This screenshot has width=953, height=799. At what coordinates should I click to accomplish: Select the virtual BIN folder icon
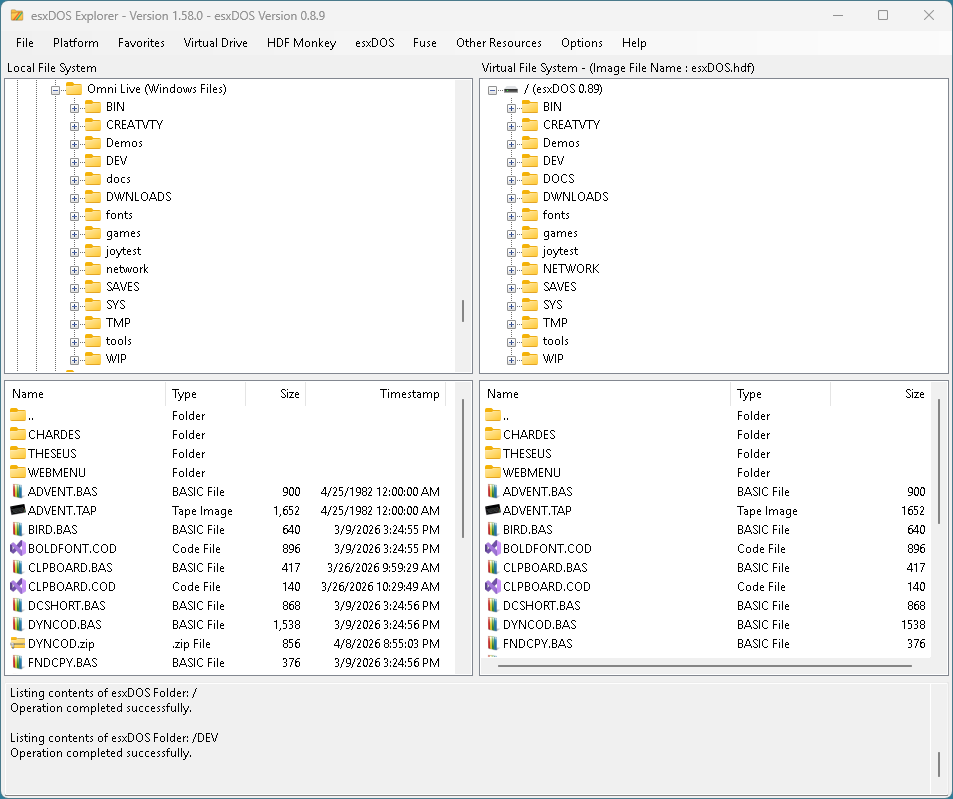coord(530,107)
